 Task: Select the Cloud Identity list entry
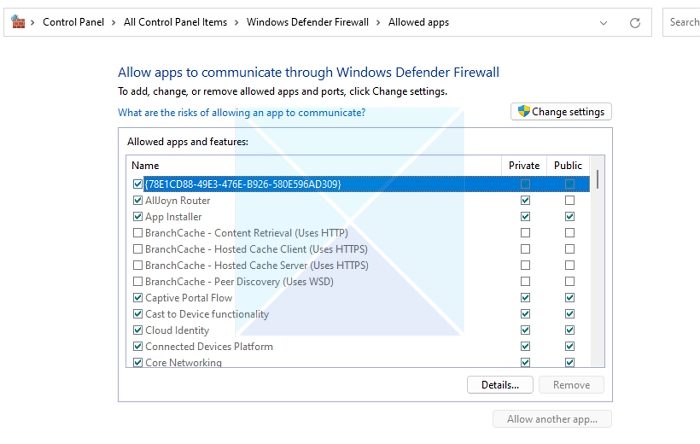(177, 330)
